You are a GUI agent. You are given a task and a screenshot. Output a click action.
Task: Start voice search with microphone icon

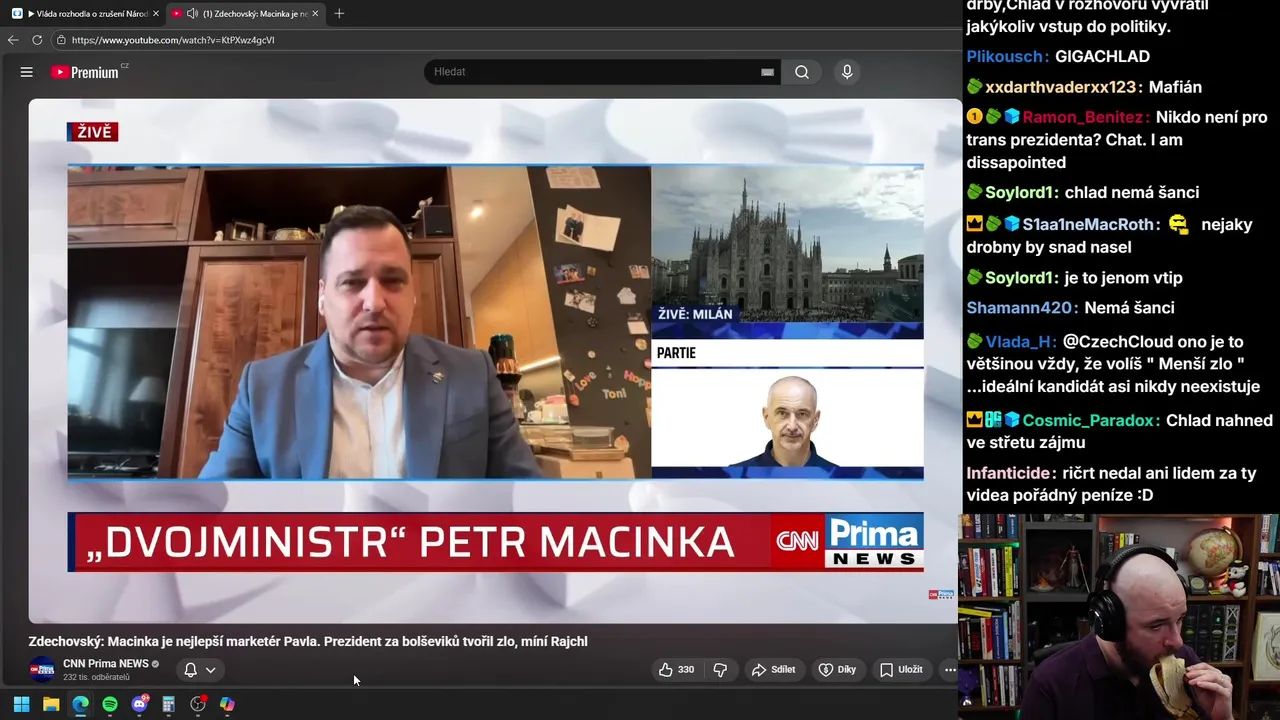[847, 72]
